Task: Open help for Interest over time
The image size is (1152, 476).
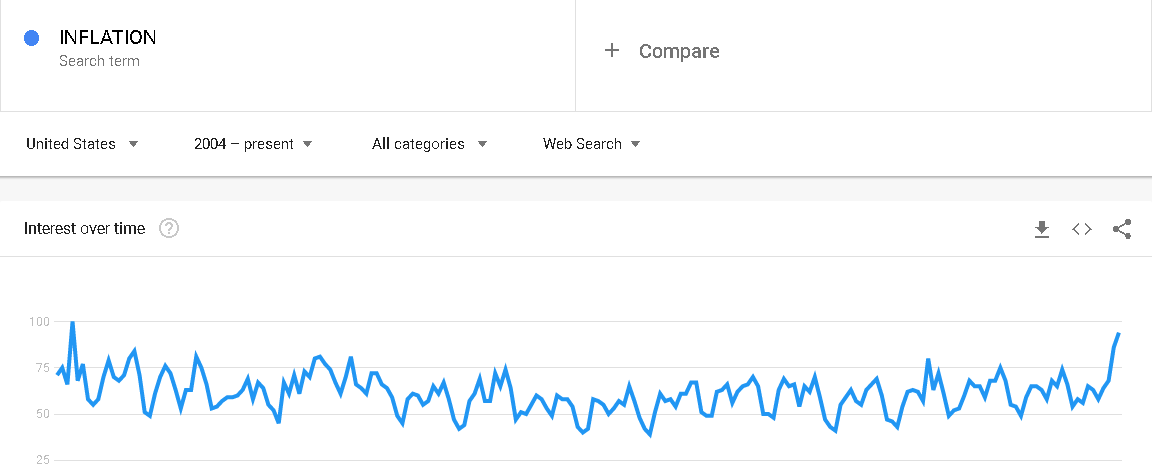Action: pos(169,228)
